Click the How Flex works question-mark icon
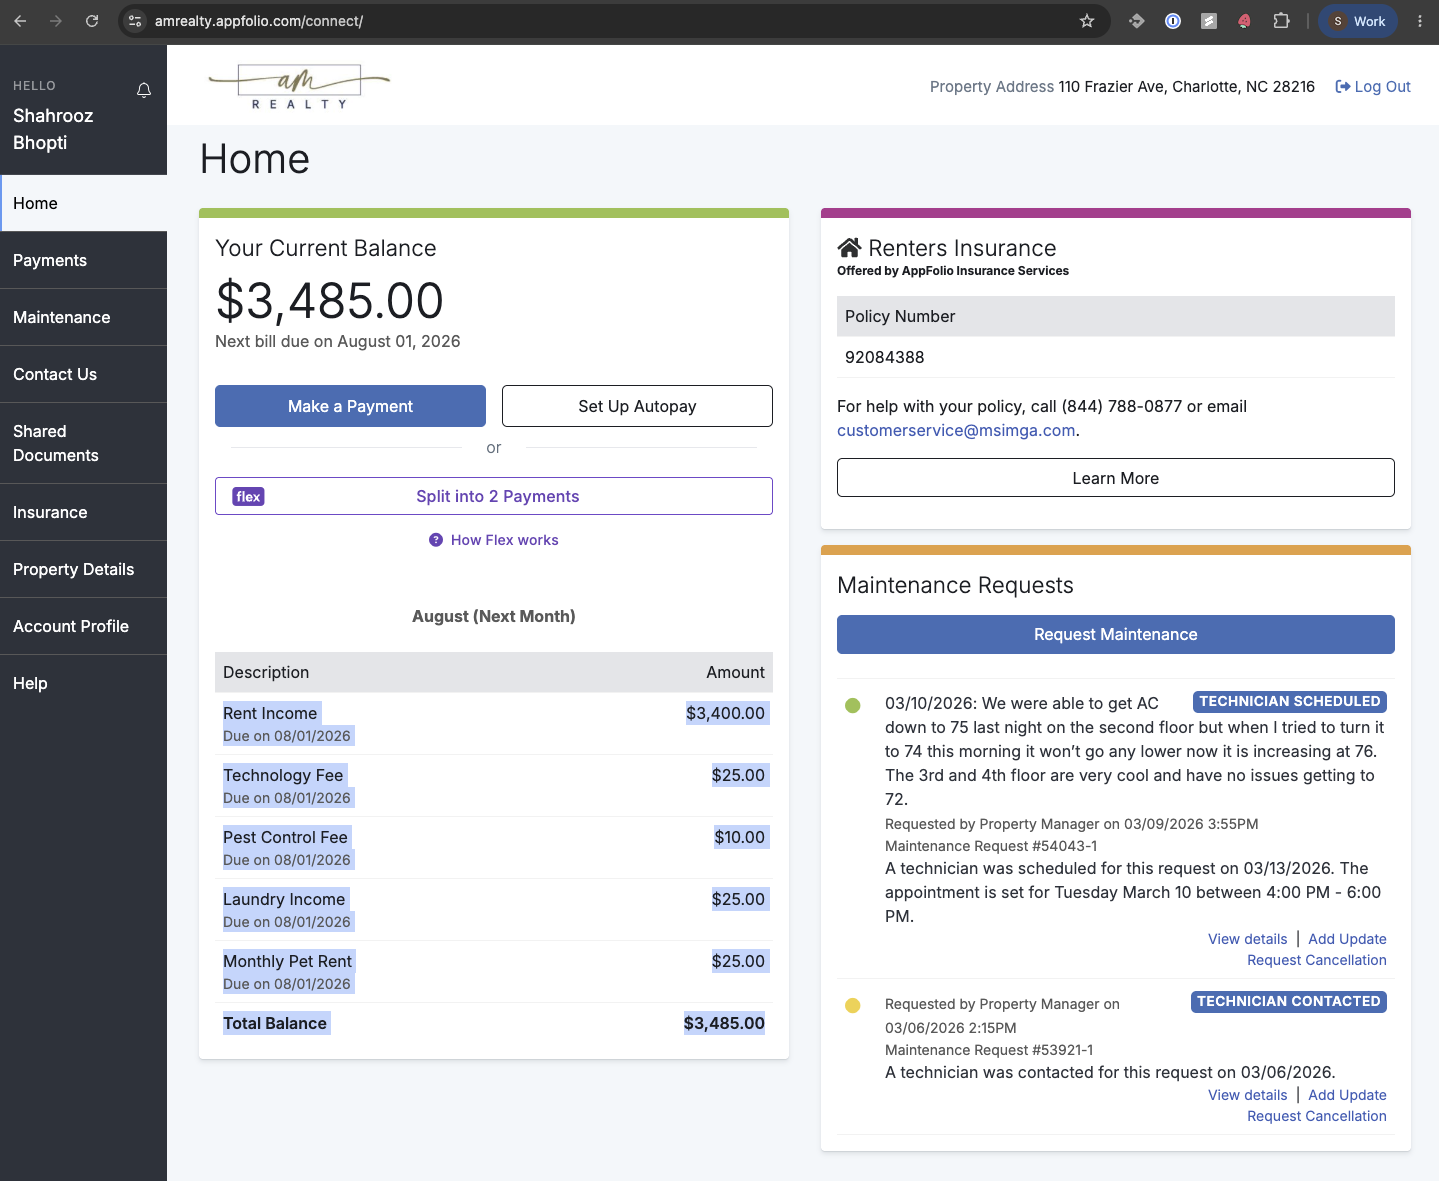 click(436, 540)
